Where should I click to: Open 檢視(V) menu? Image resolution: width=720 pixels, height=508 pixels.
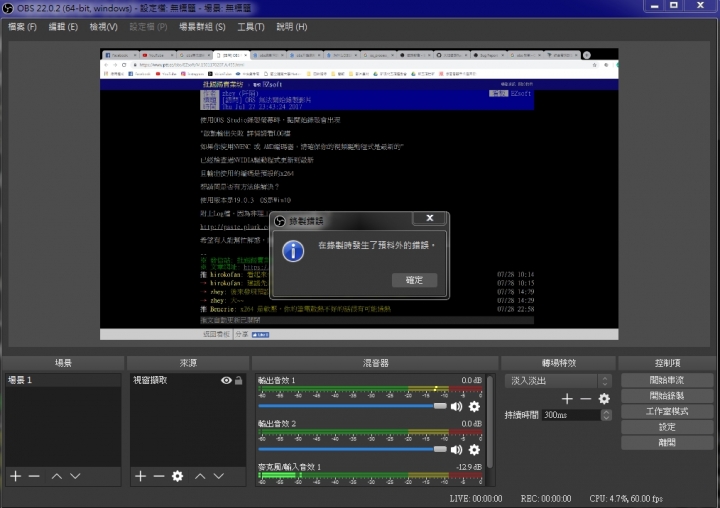103,27
